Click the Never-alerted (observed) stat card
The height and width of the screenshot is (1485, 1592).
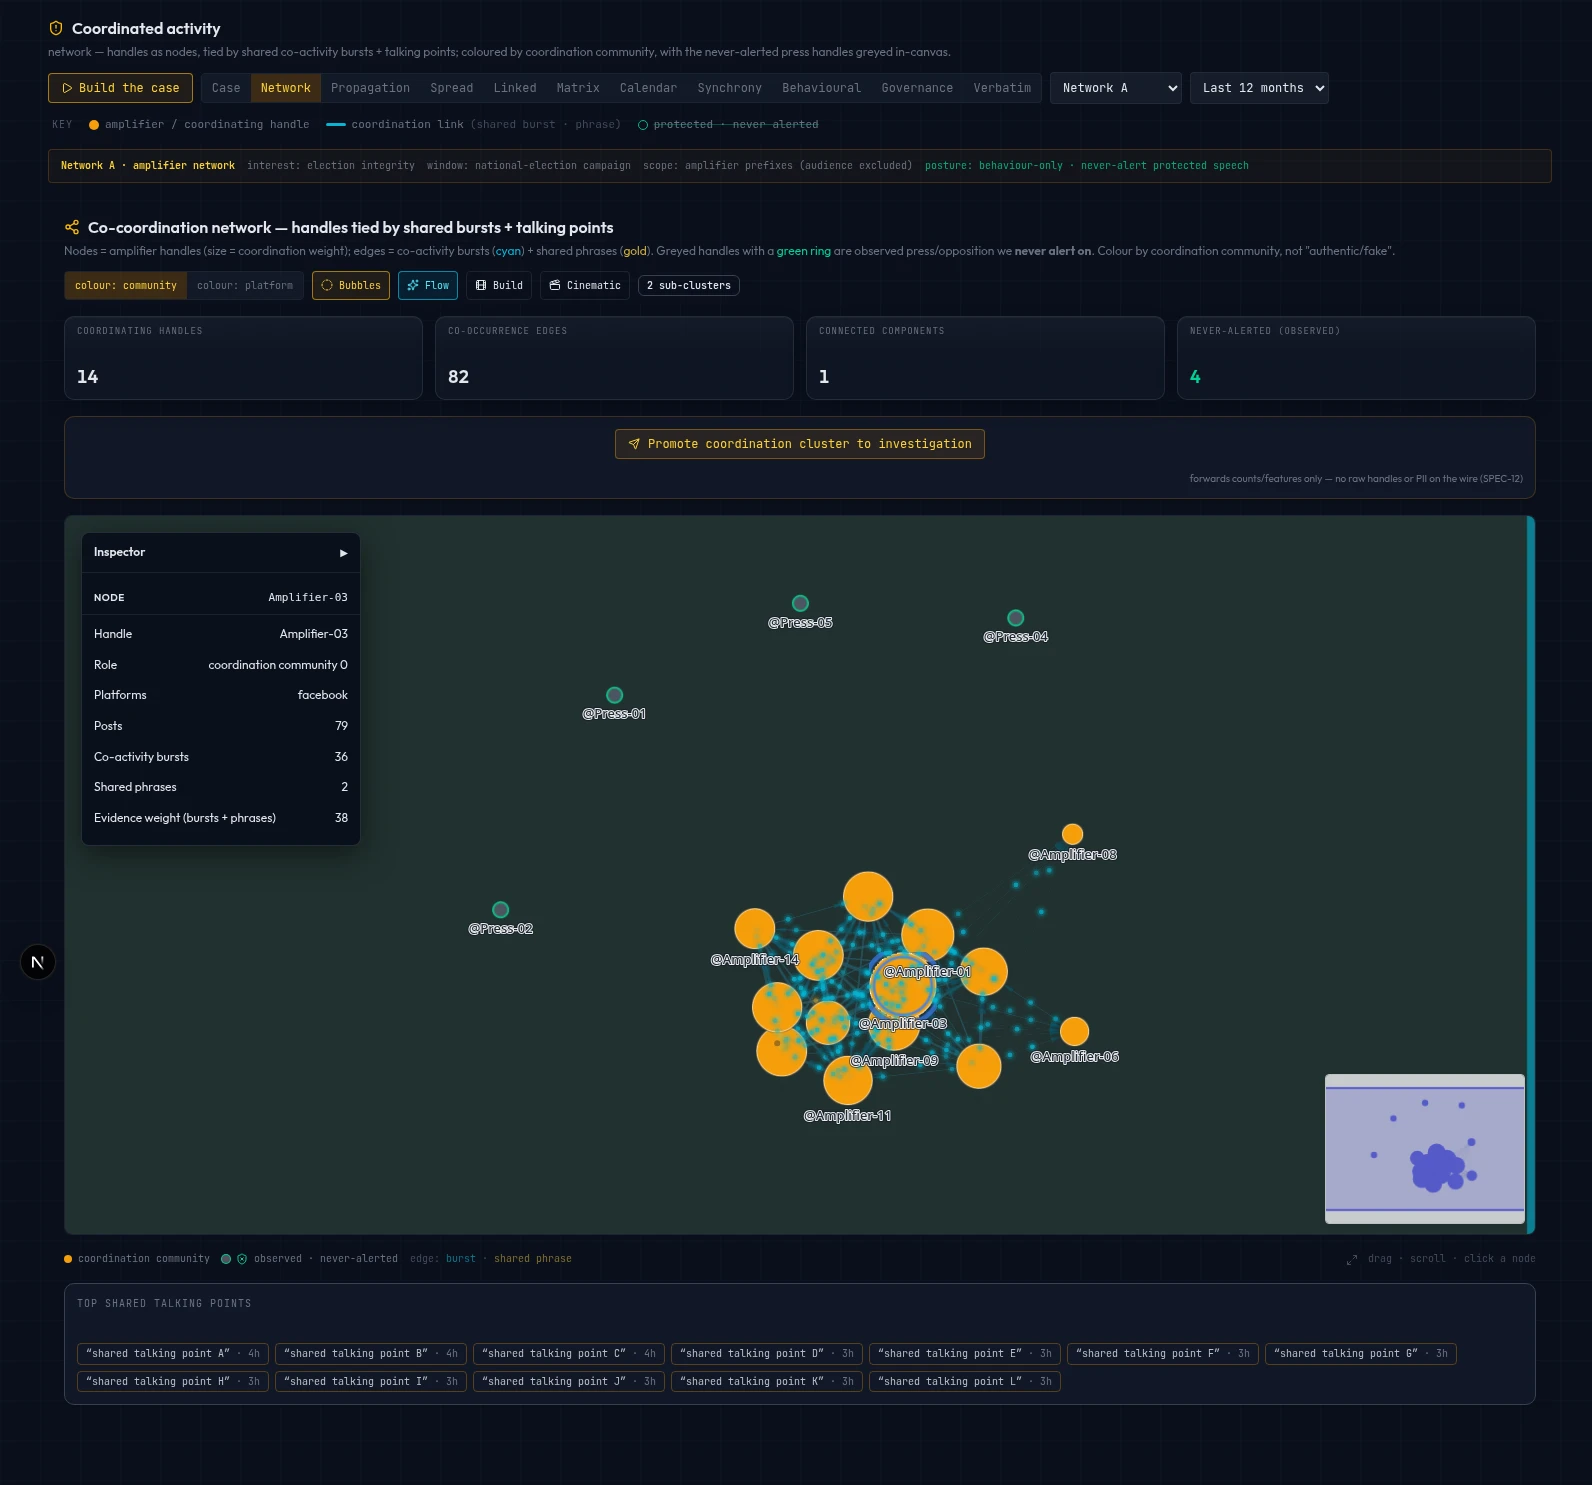click(x=1356, y=358)
